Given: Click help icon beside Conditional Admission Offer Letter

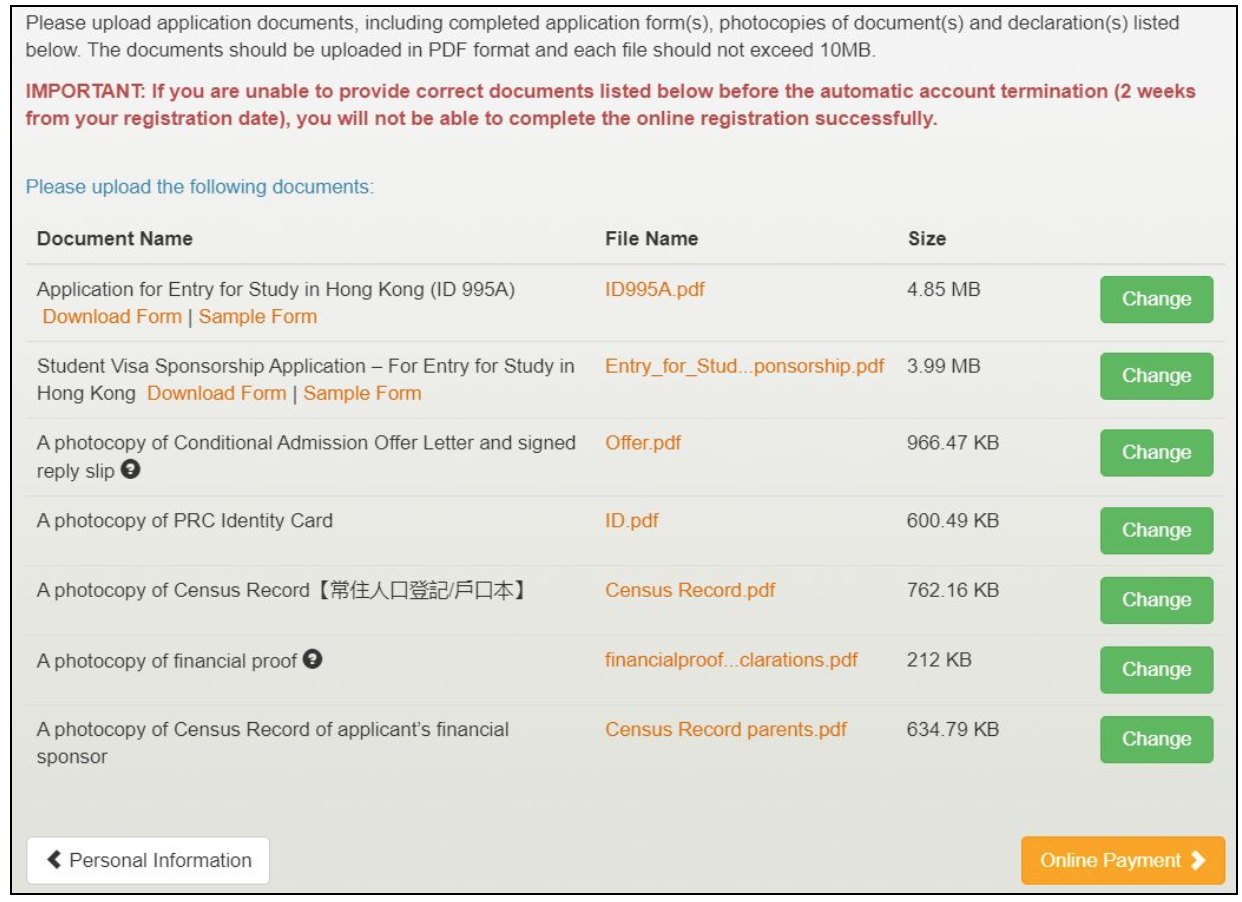Looking at the screenshot, I should [130, 470].
